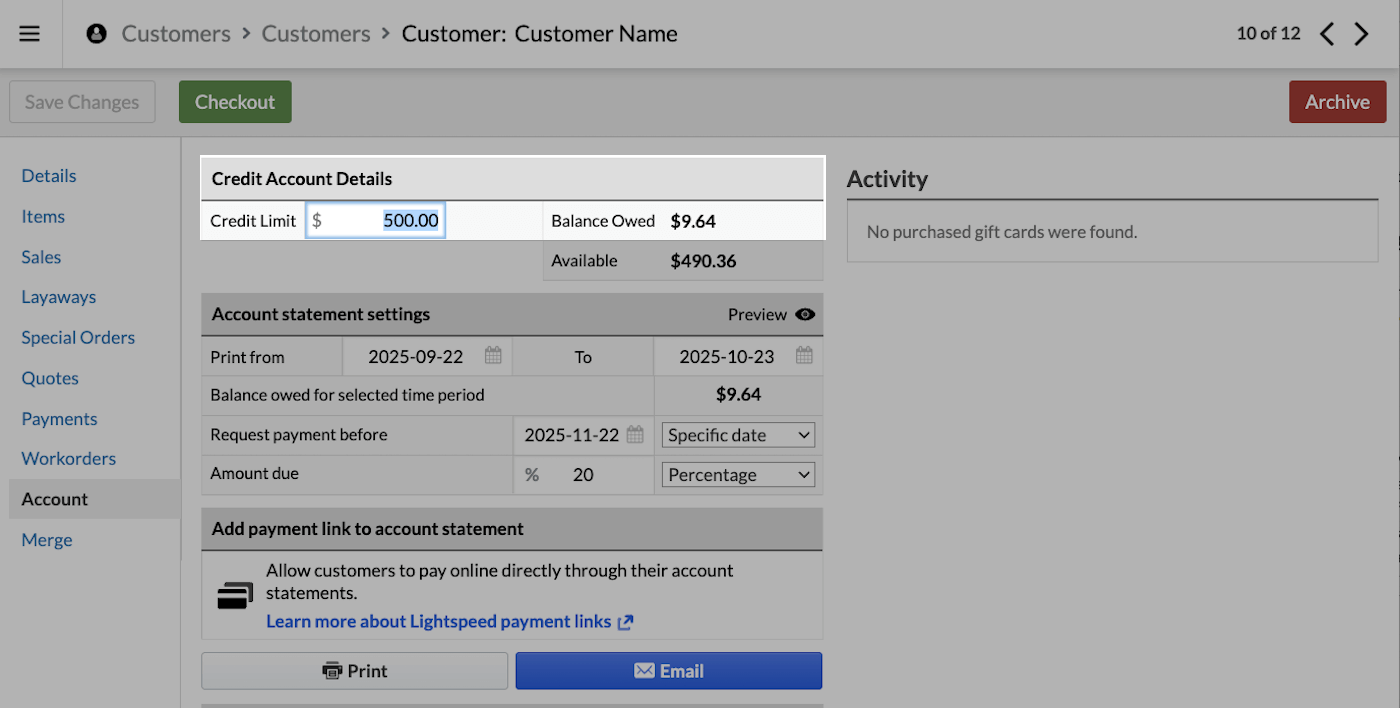Open the hamburger navigation menu
Viewport: 1400px width, 708px height.
tap(29, 33)
